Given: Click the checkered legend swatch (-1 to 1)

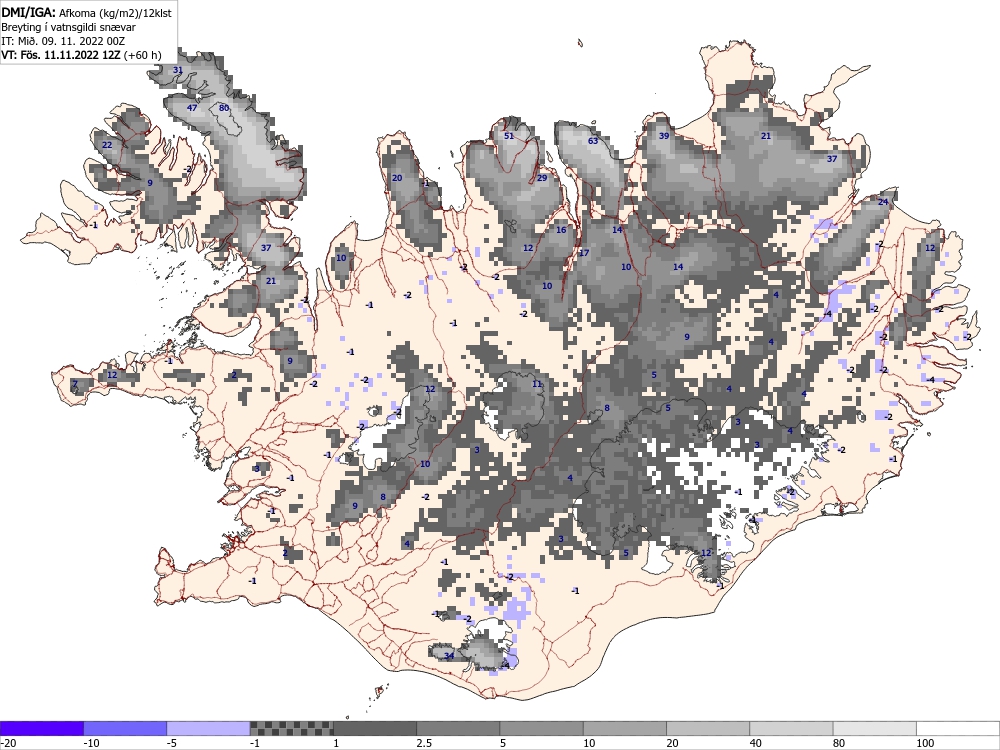Looking at the screenshot, I should pyautogui.click(x=291, y=728).
